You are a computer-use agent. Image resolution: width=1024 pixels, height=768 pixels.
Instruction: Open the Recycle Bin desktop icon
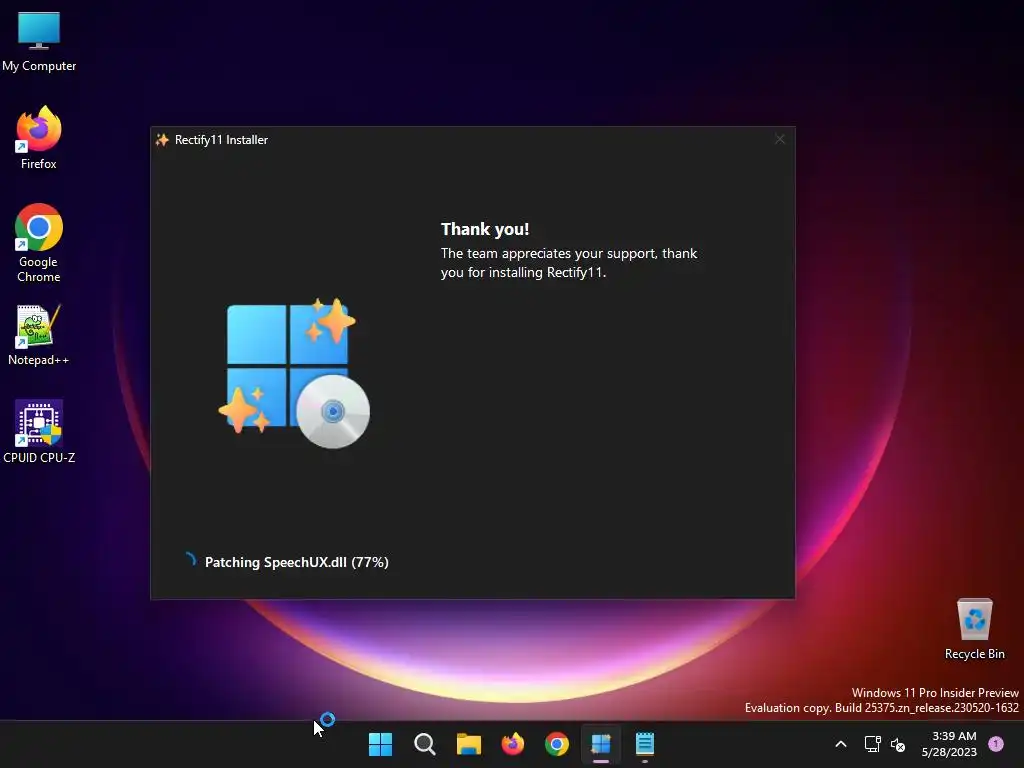[974, 629]
